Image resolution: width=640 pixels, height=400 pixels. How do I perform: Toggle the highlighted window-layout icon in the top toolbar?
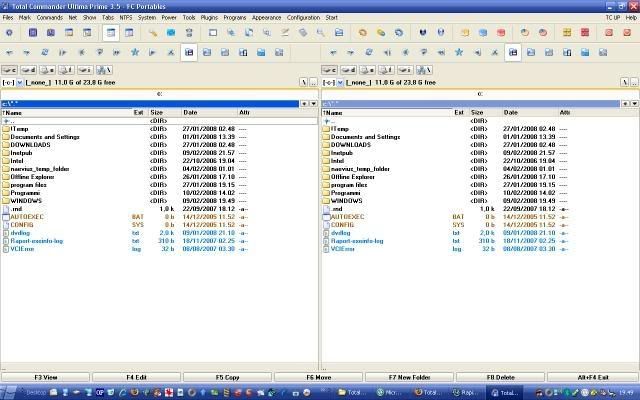(111, 33)
